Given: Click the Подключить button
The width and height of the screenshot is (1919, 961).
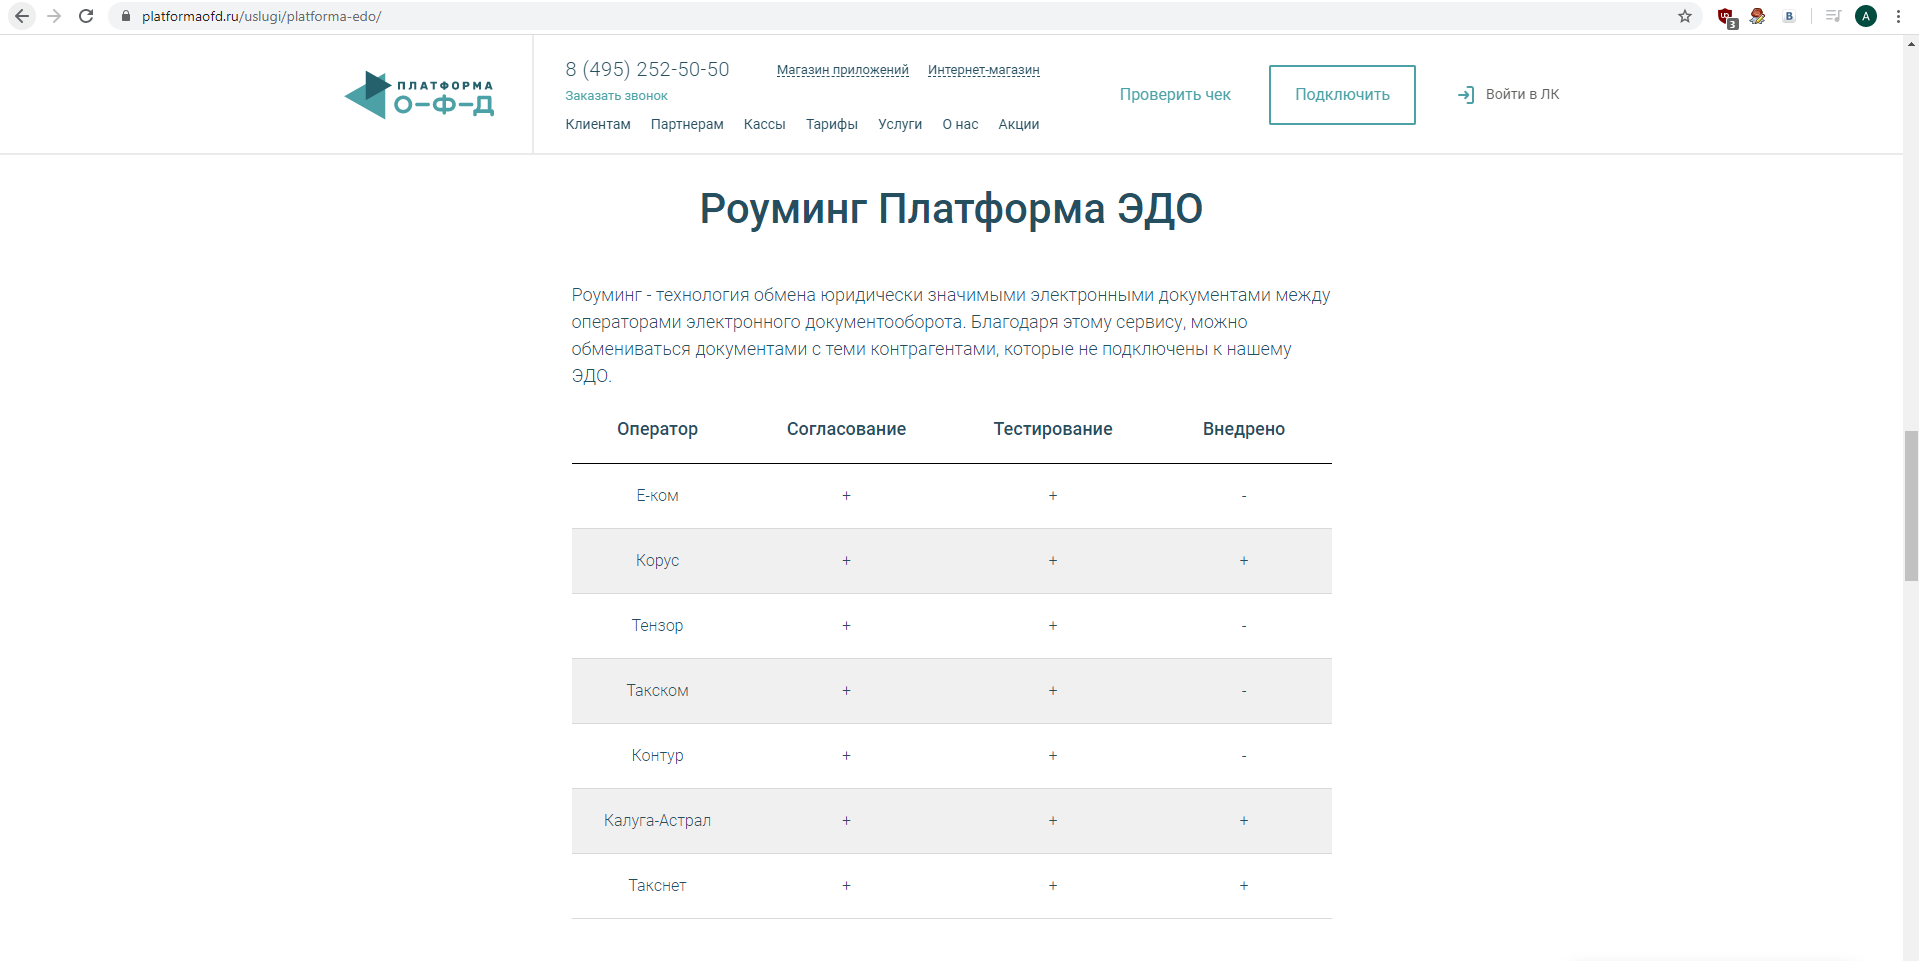Looking at the screenshot, I should [1342, 95].
